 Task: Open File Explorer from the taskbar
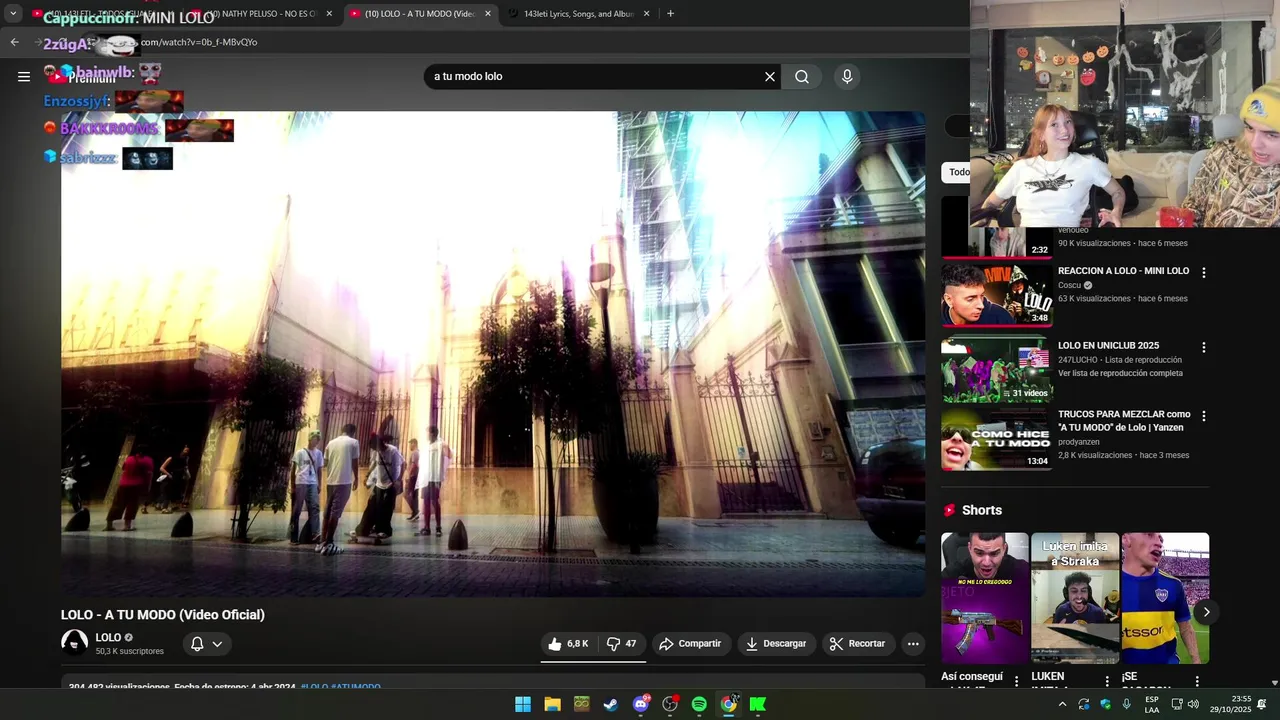click(x=552, y=704)
